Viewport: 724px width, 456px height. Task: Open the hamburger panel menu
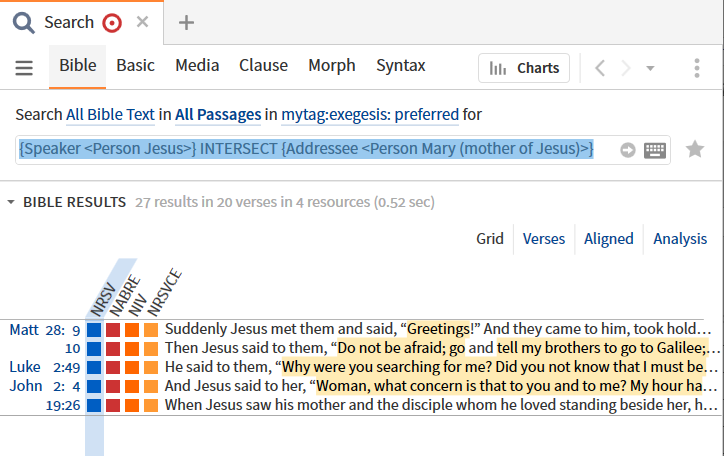24,68
